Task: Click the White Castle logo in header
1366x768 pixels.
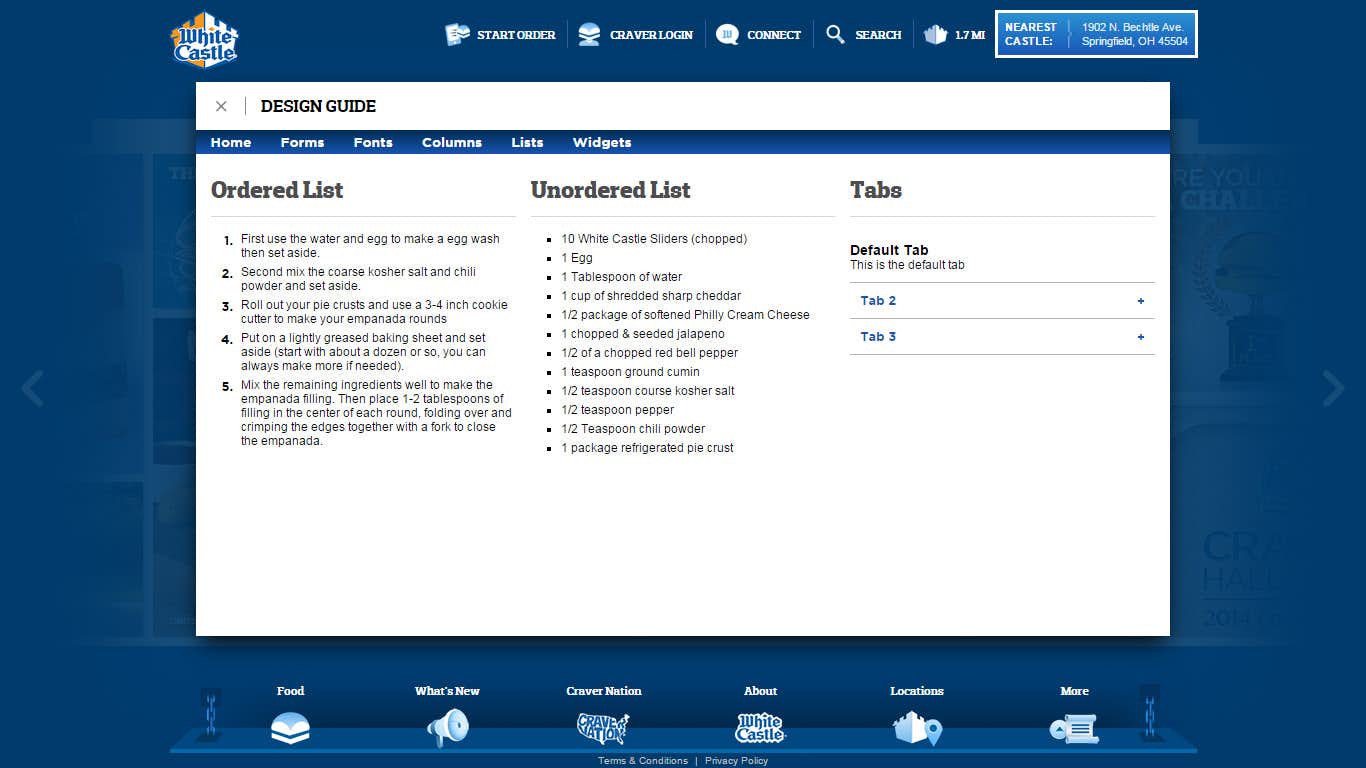Action: 205,39
